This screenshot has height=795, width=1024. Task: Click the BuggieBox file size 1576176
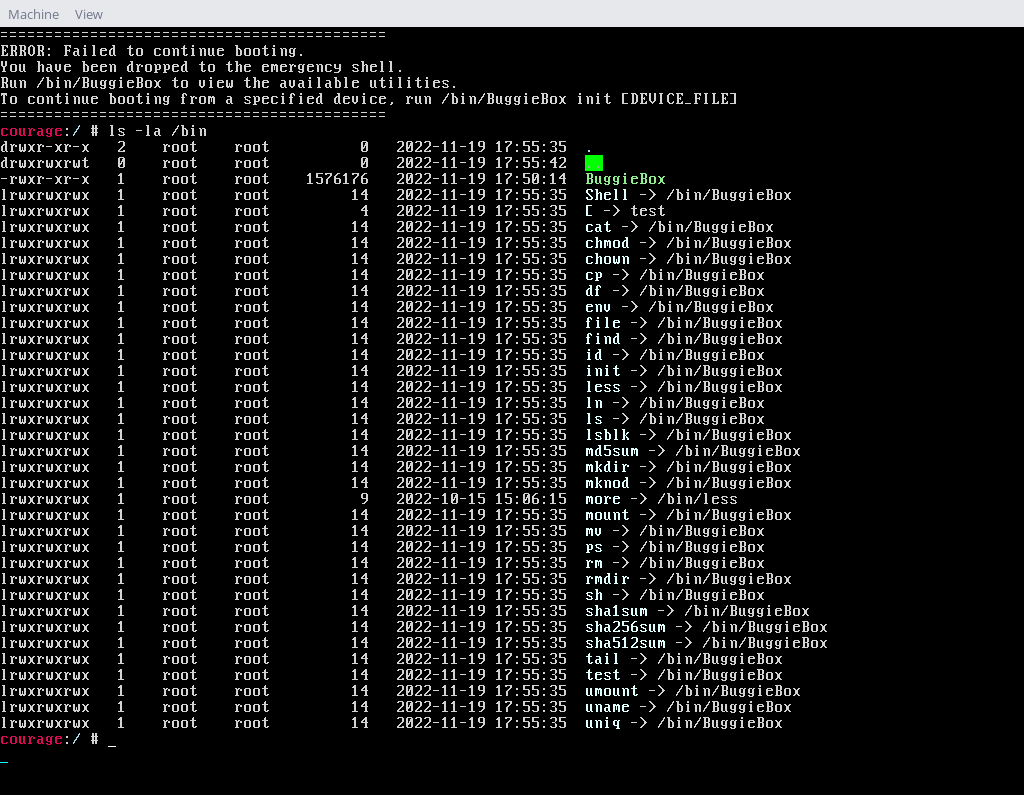click(x=337, y=179)
